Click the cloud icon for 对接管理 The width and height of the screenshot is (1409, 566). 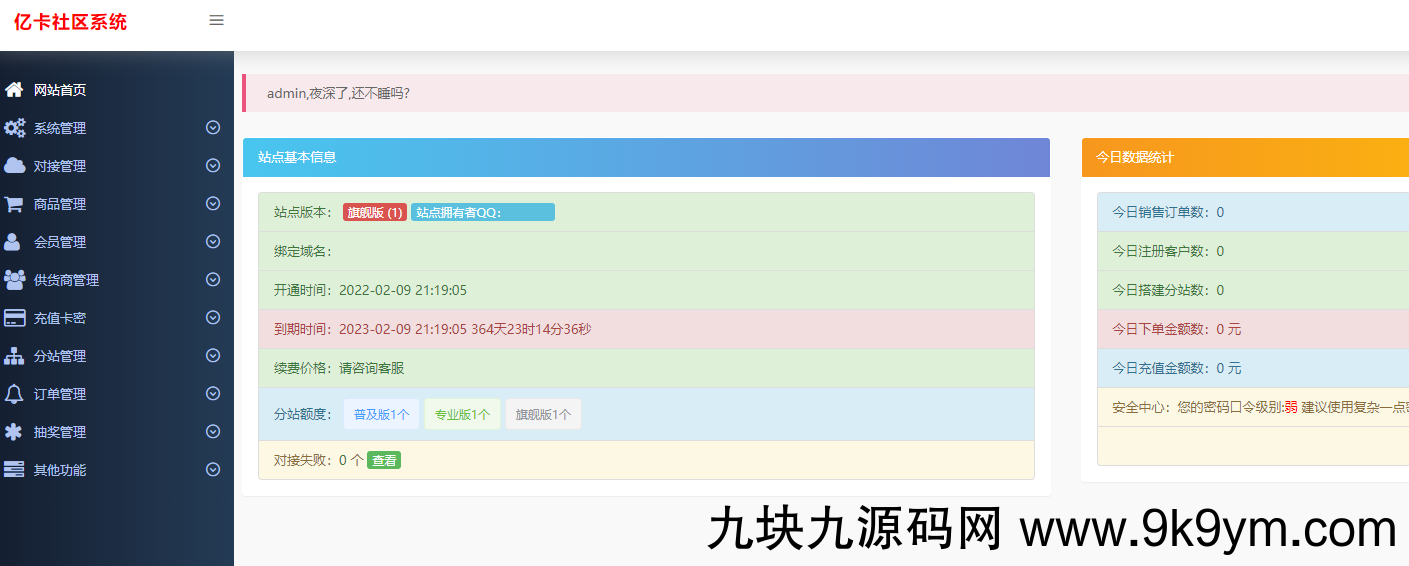tap(15, 166)
